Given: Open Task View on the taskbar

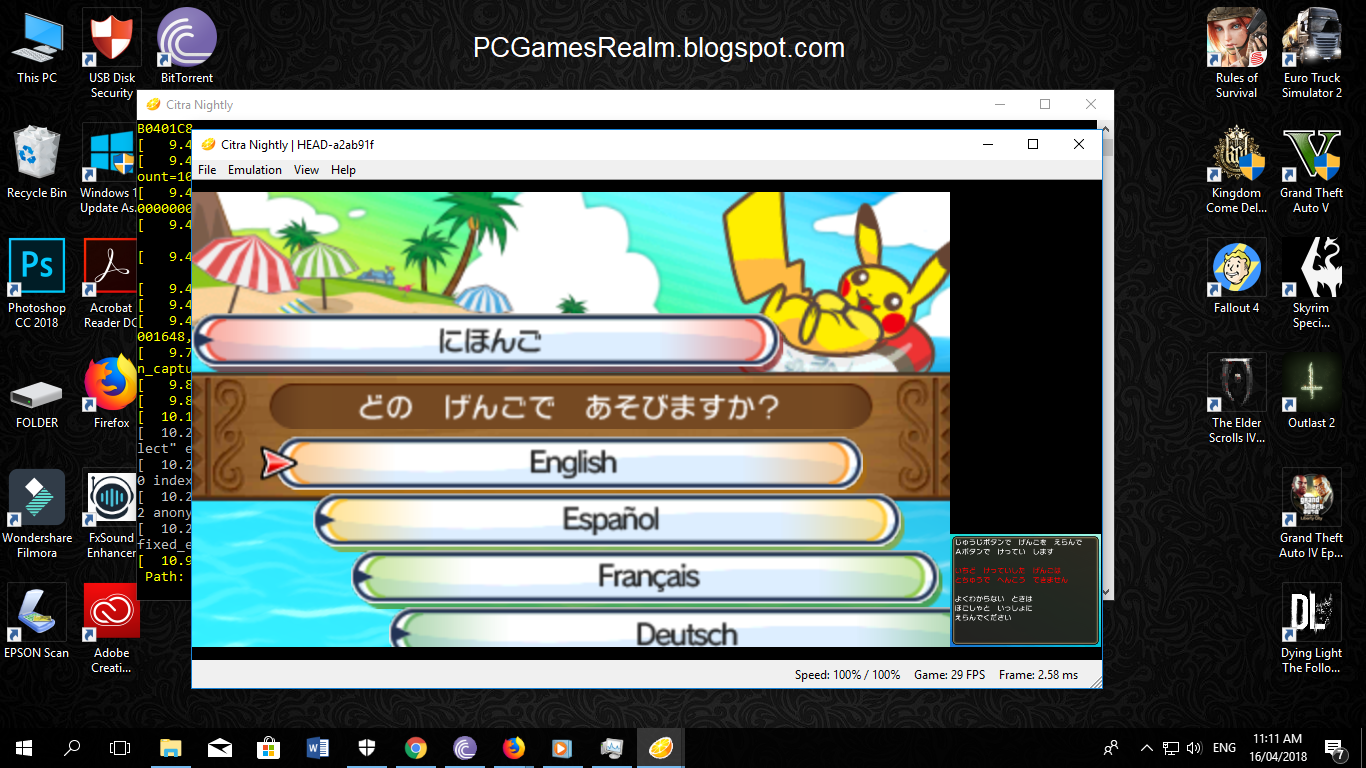Looking at the screenshot, I should click(120, 747).
